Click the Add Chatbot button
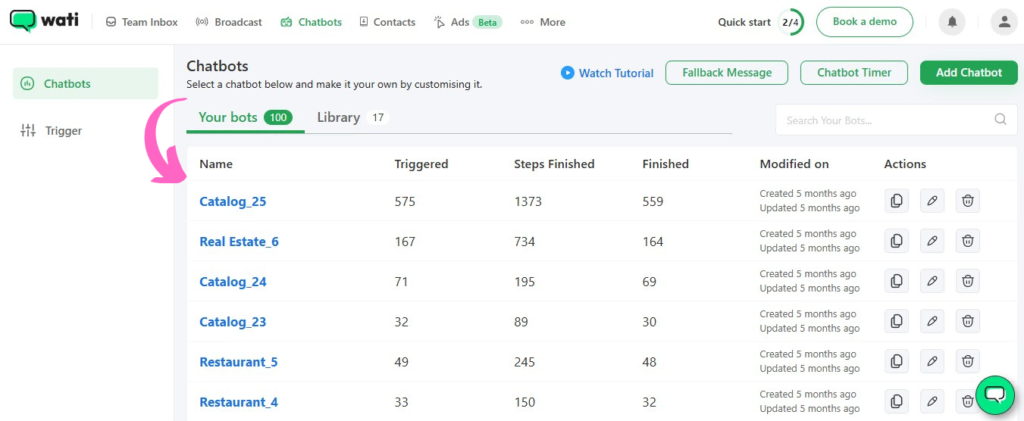Image resolution: width=1024 pixels, height=421 pixels. 968,72
